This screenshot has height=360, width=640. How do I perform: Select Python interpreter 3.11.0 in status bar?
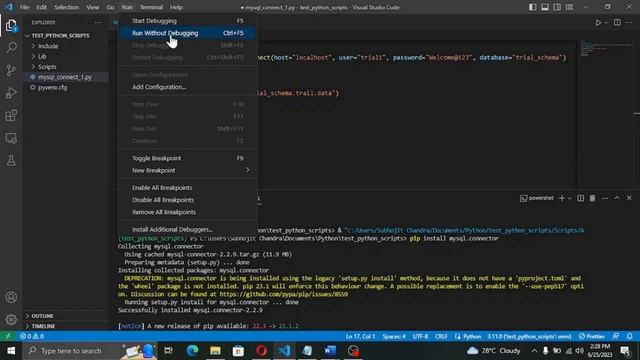[x=529, y=336]
